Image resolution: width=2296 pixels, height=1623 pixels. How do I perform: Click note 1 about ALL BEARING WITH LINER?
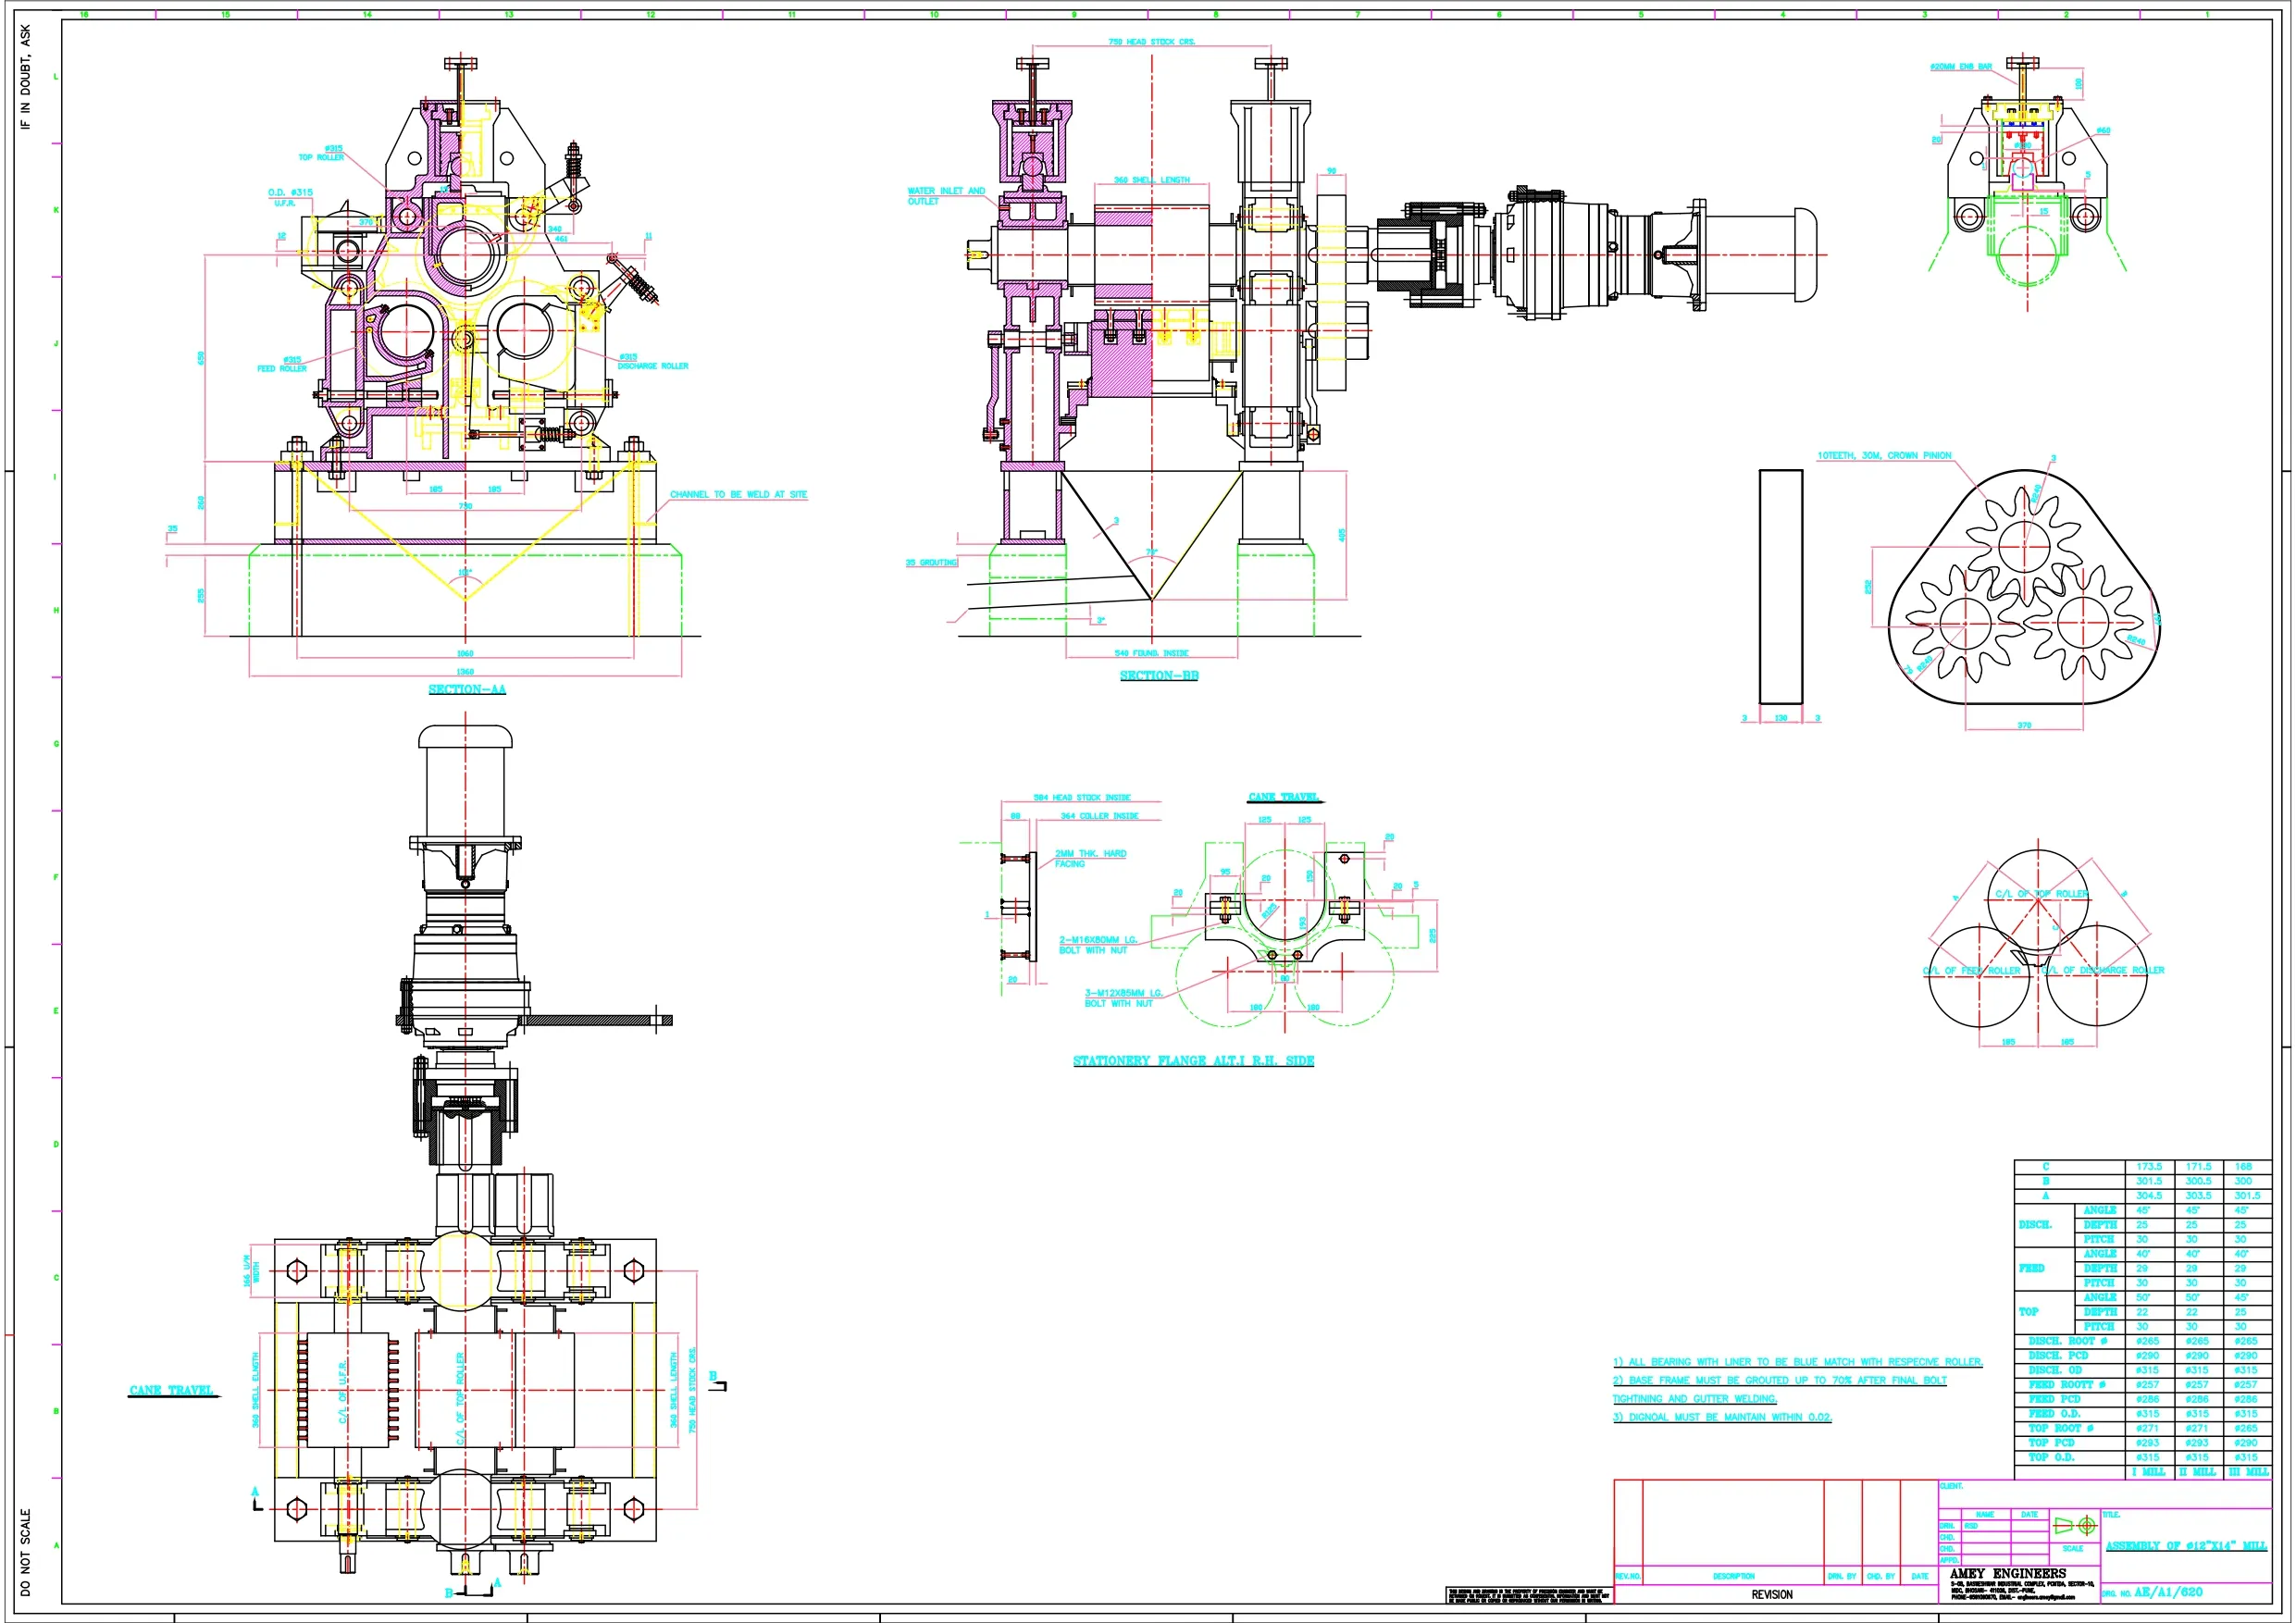point(1797,1362)
